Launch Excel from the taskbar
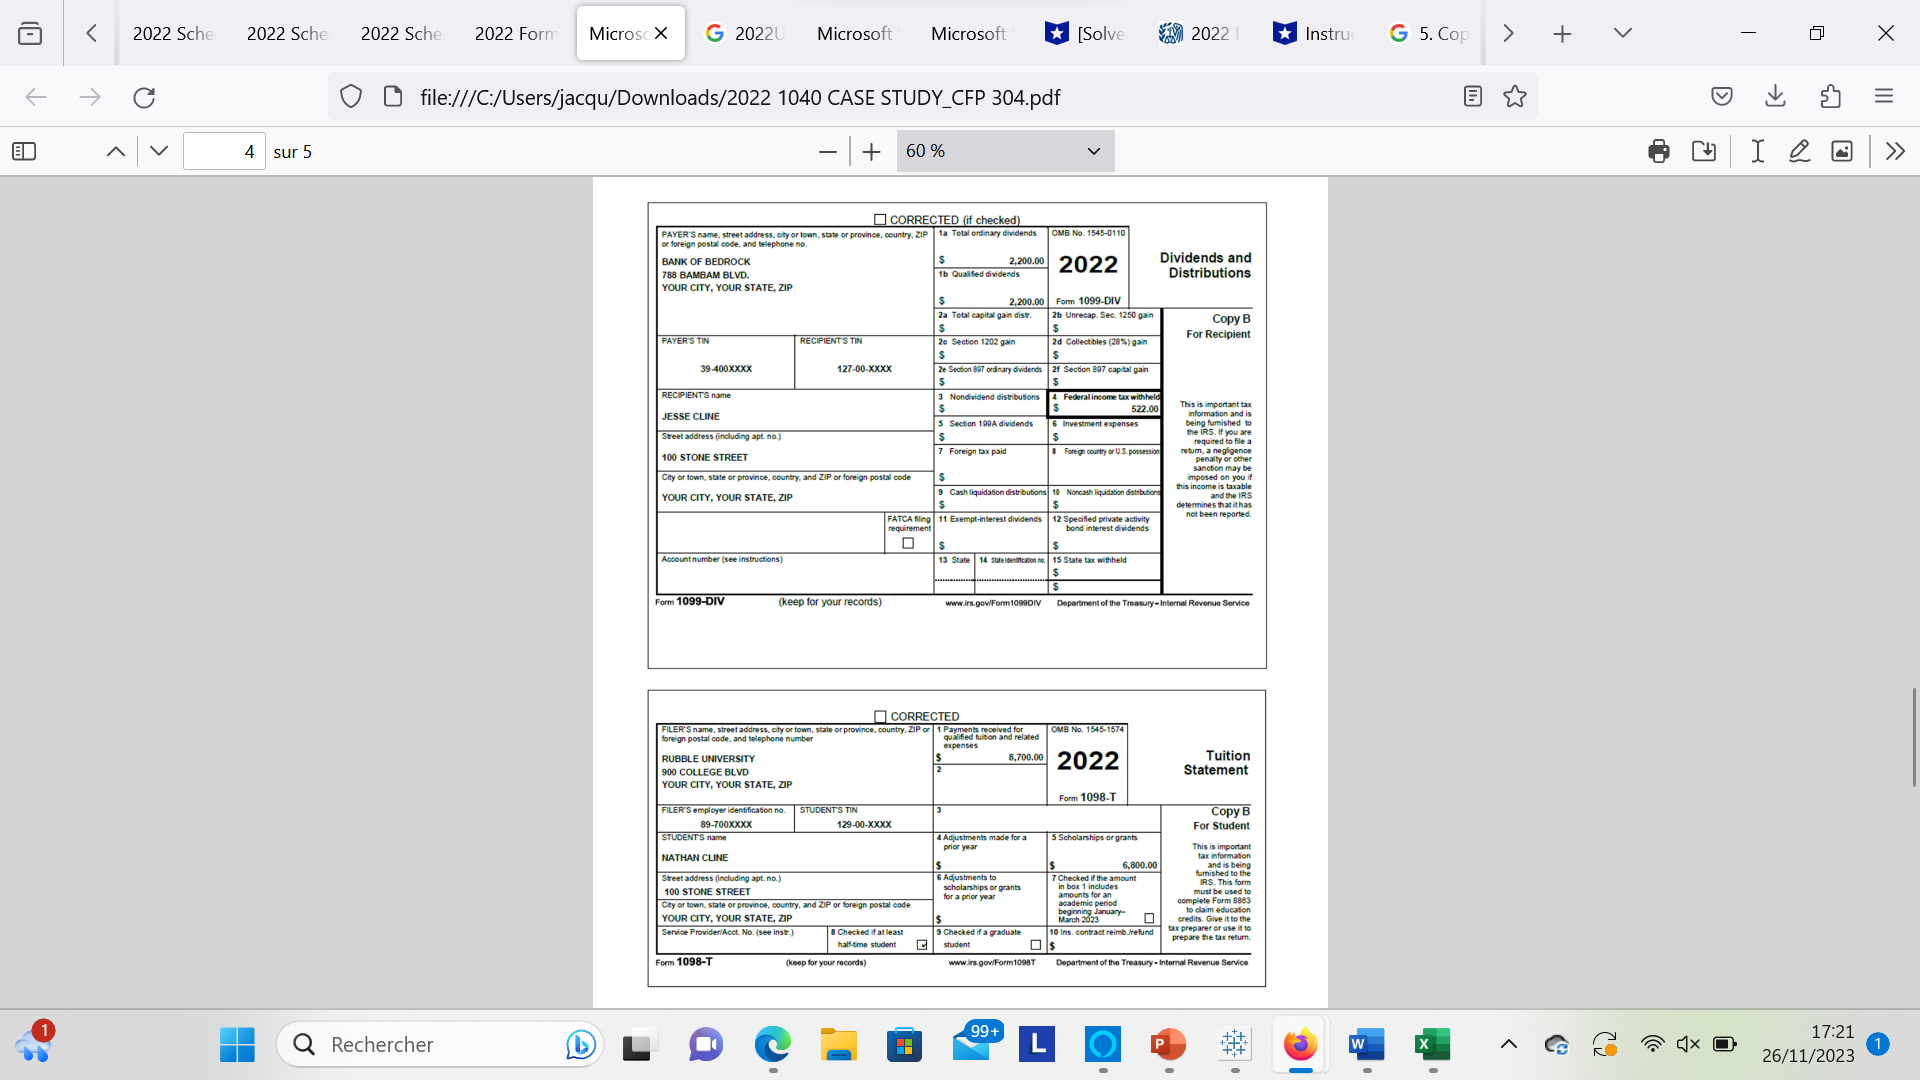The height and width of the screenshot is (1080, 1920). tap(1433, 1044)
